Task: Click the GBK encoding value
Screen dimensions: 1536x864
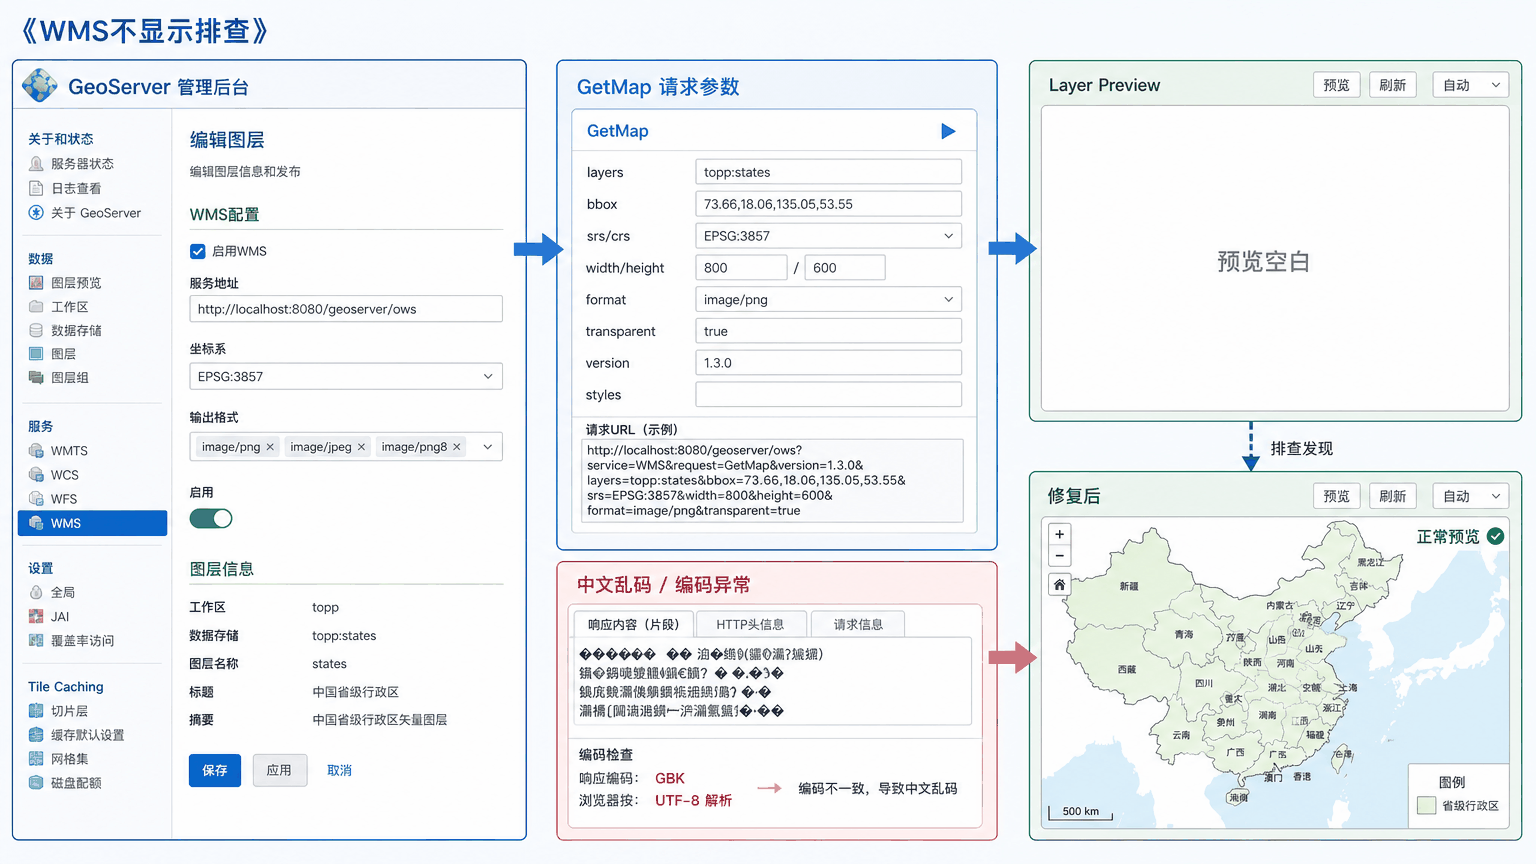Action: (x=670, y=778)
